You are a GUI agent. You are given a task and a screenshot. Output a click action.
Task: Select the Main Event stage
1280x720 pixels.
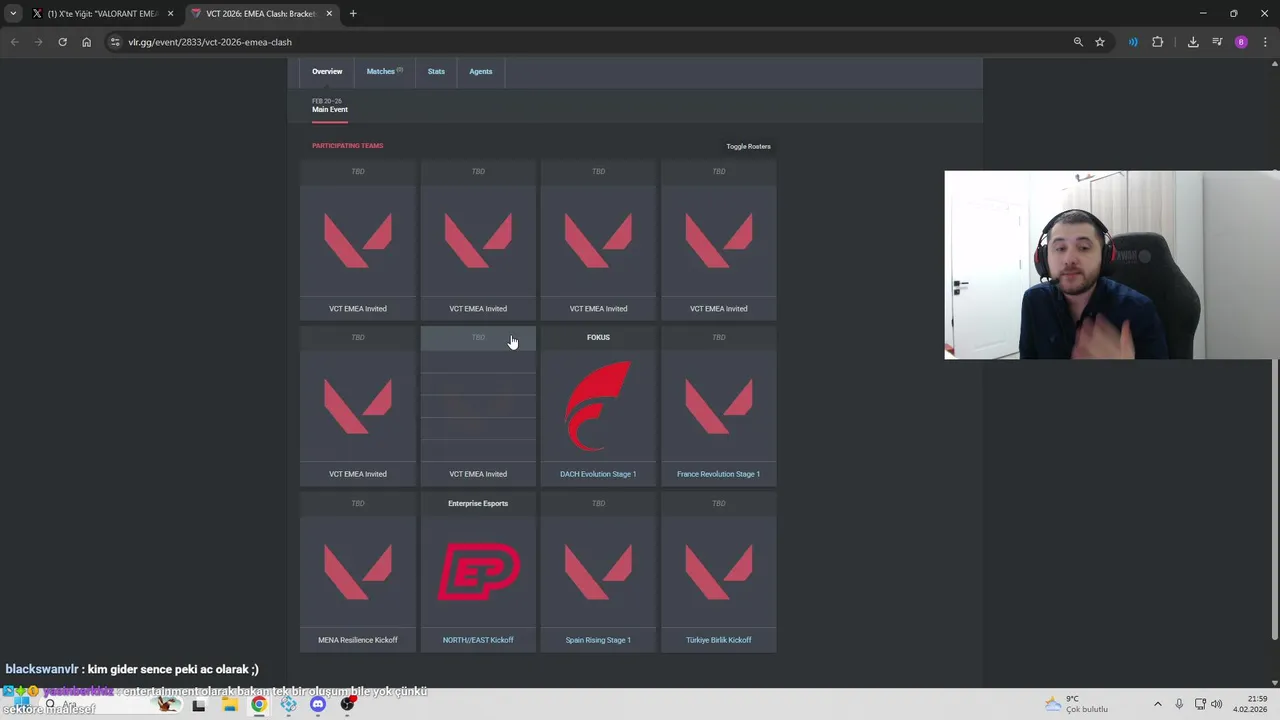[330, 106]
